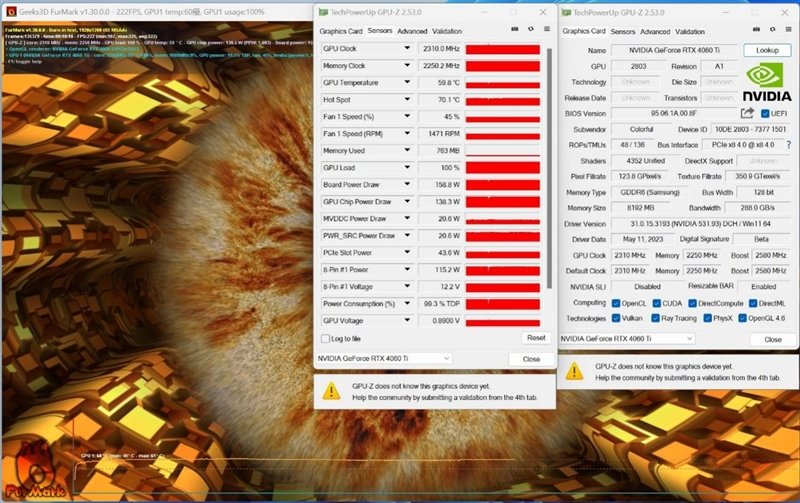Toggle the Log to file checkbox

coord(325,338)
